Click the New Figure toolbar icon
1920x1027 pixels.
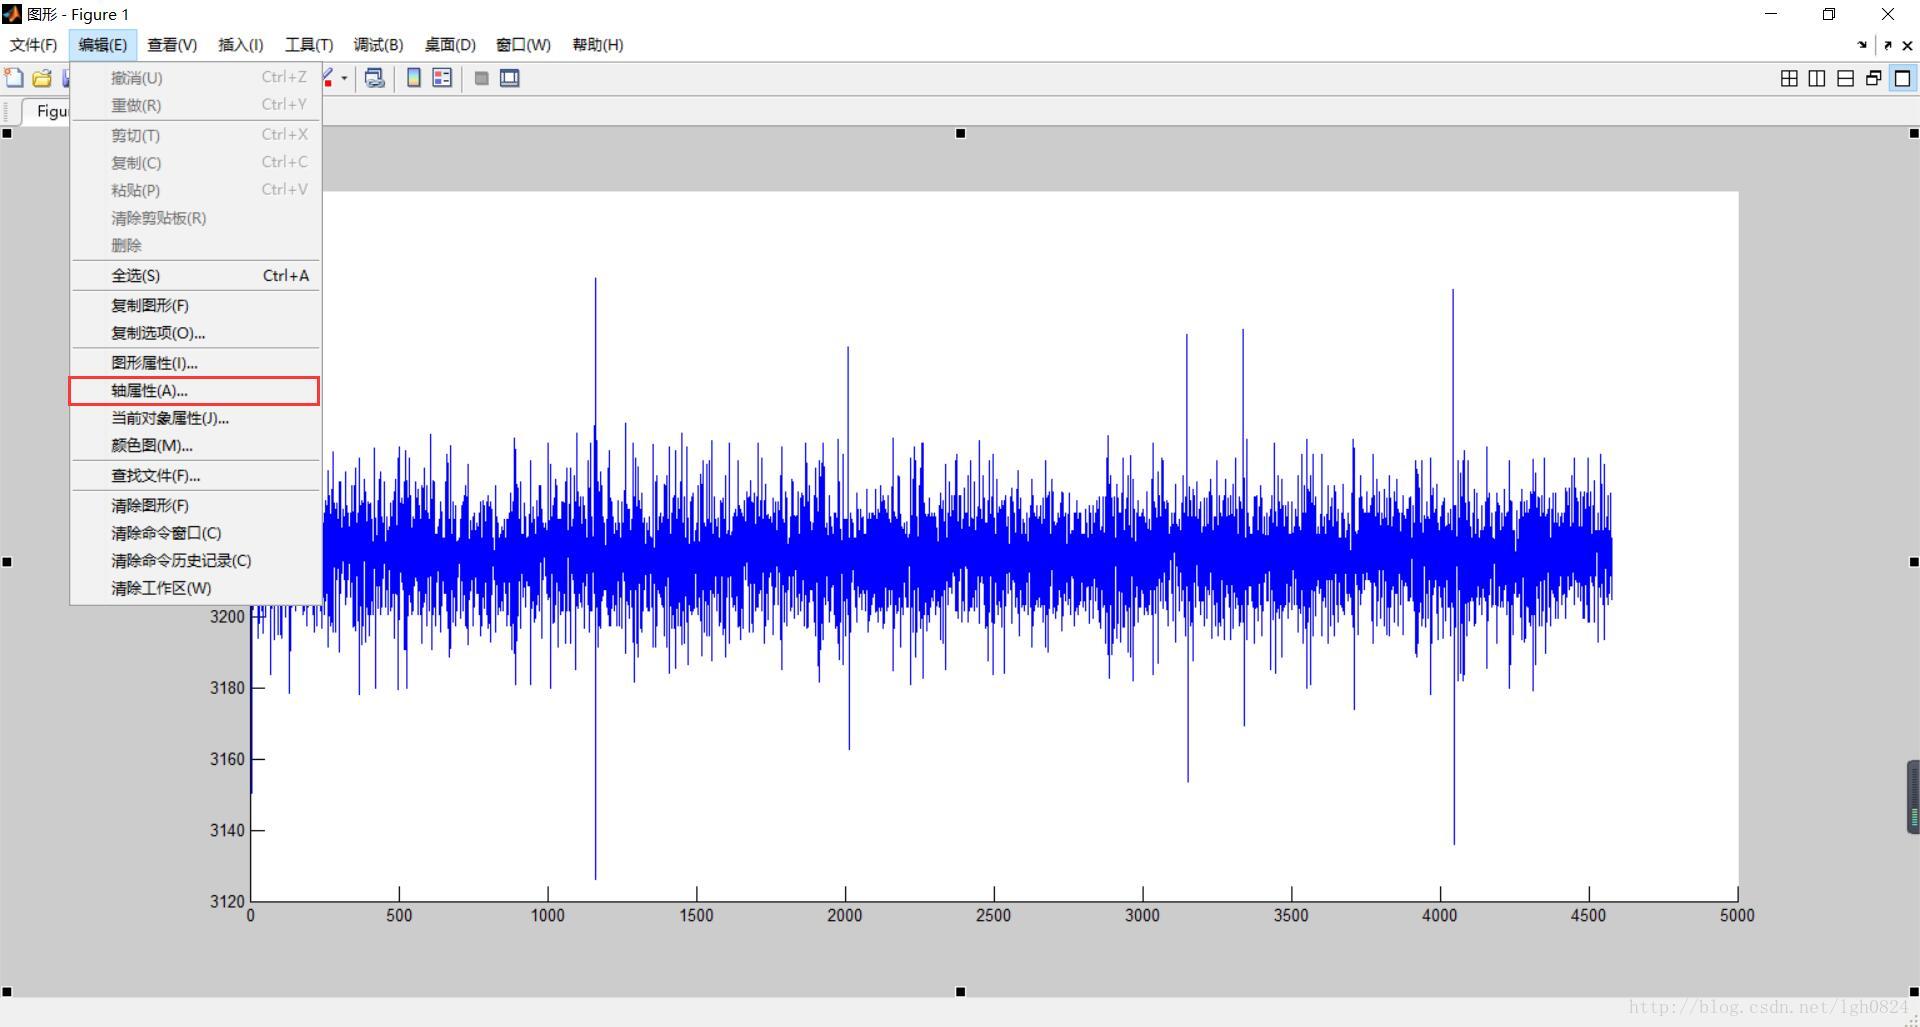(x=14, y=78)
